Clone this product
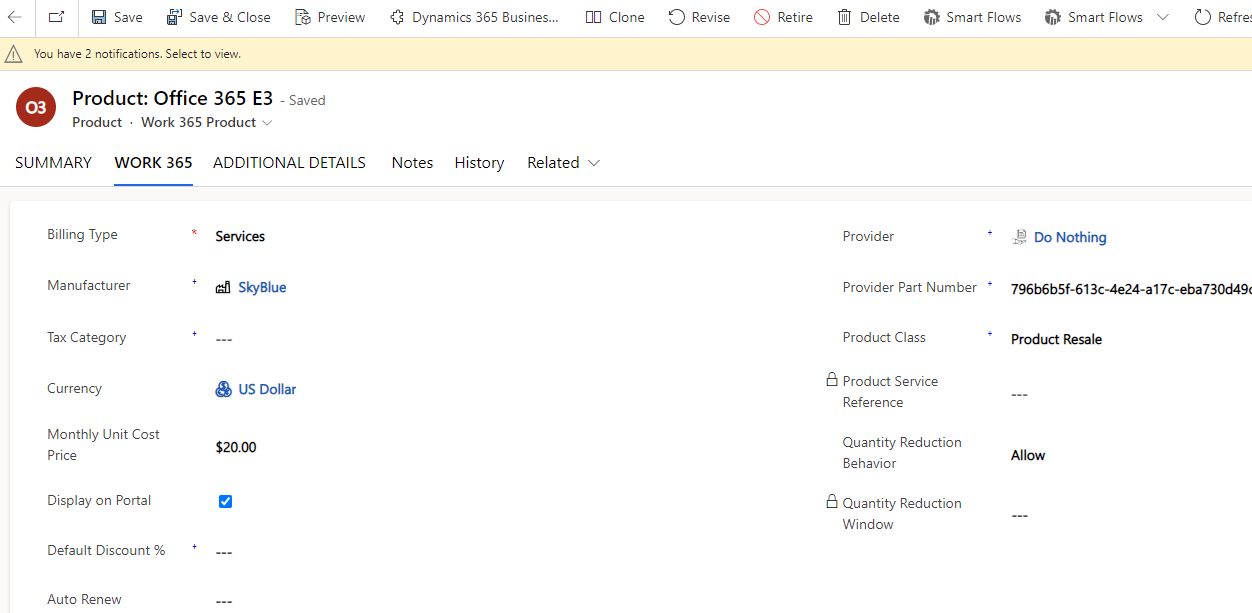This screenshot has width=1252, height=613. tap(615, 17)
